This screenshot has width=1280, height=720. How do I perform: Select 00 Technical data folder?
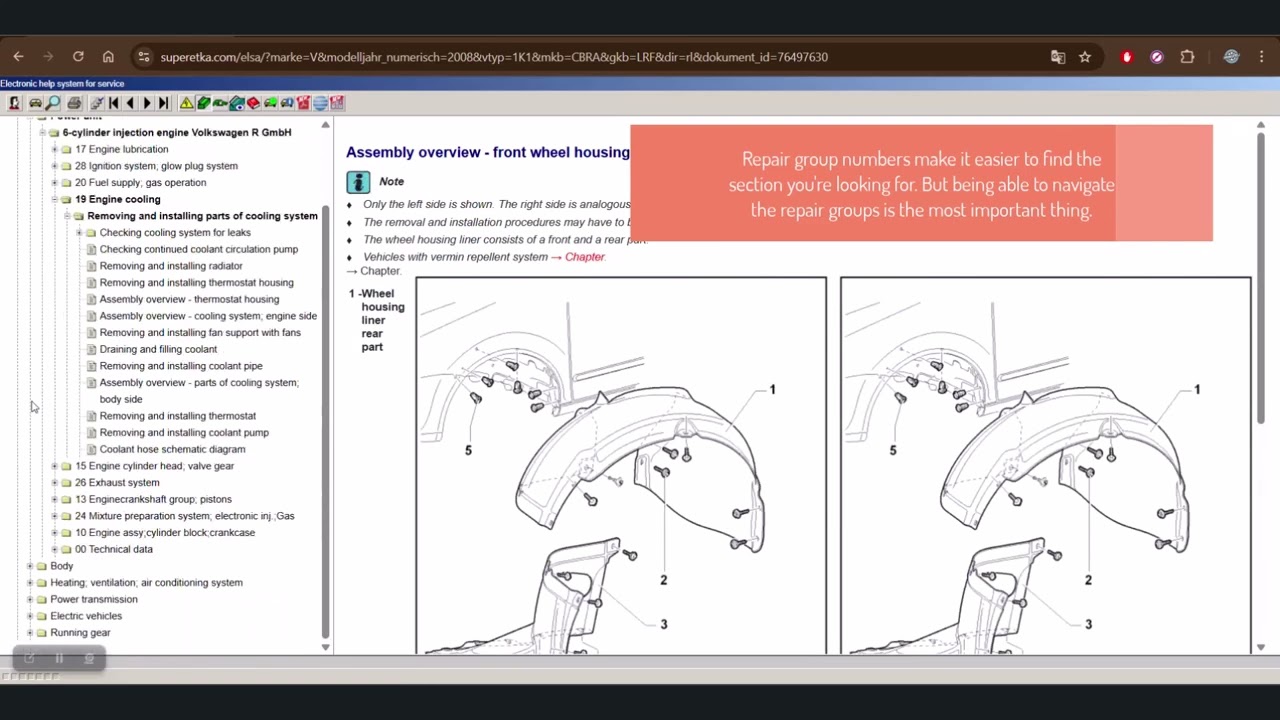pos(114,549)
